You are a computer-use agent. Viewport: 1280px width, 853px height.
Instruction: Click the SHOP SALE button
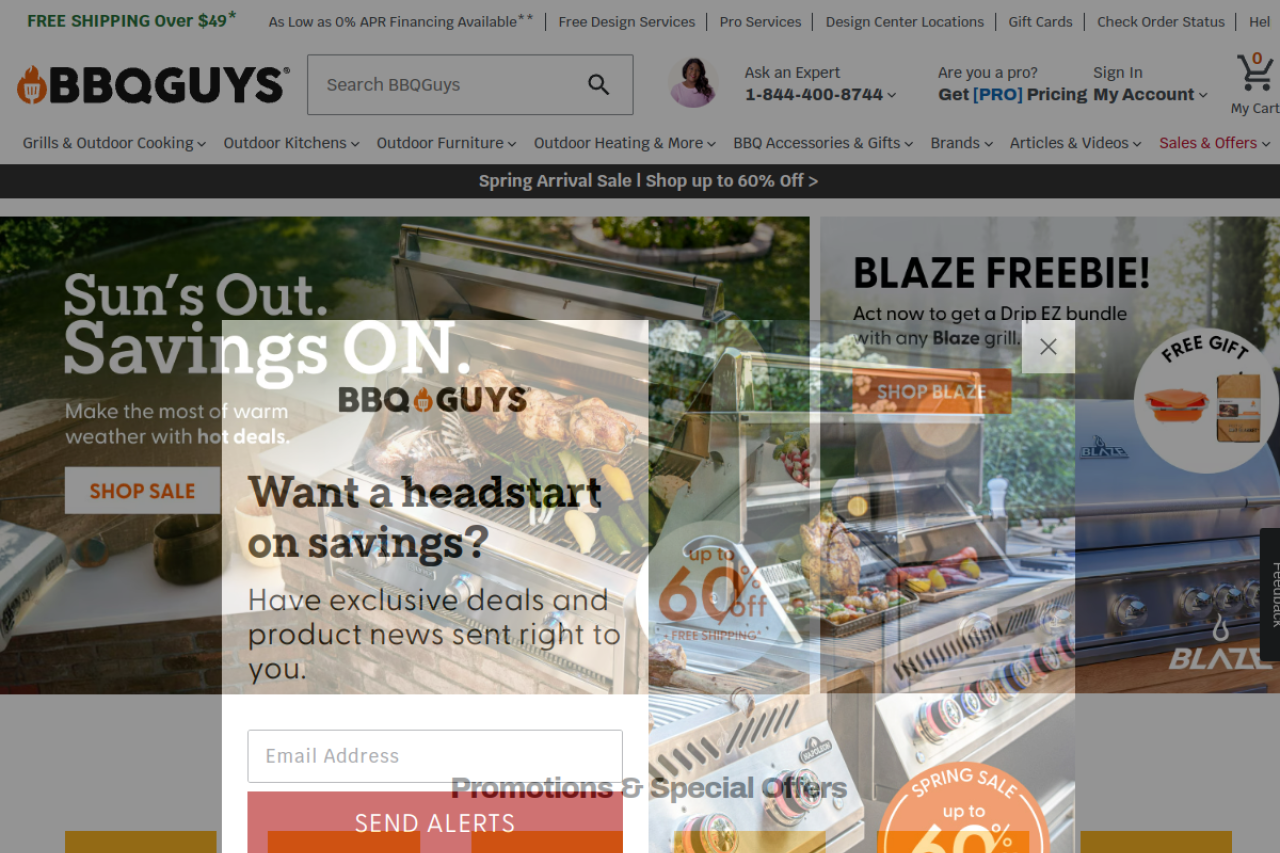click(x=143, y=491)
